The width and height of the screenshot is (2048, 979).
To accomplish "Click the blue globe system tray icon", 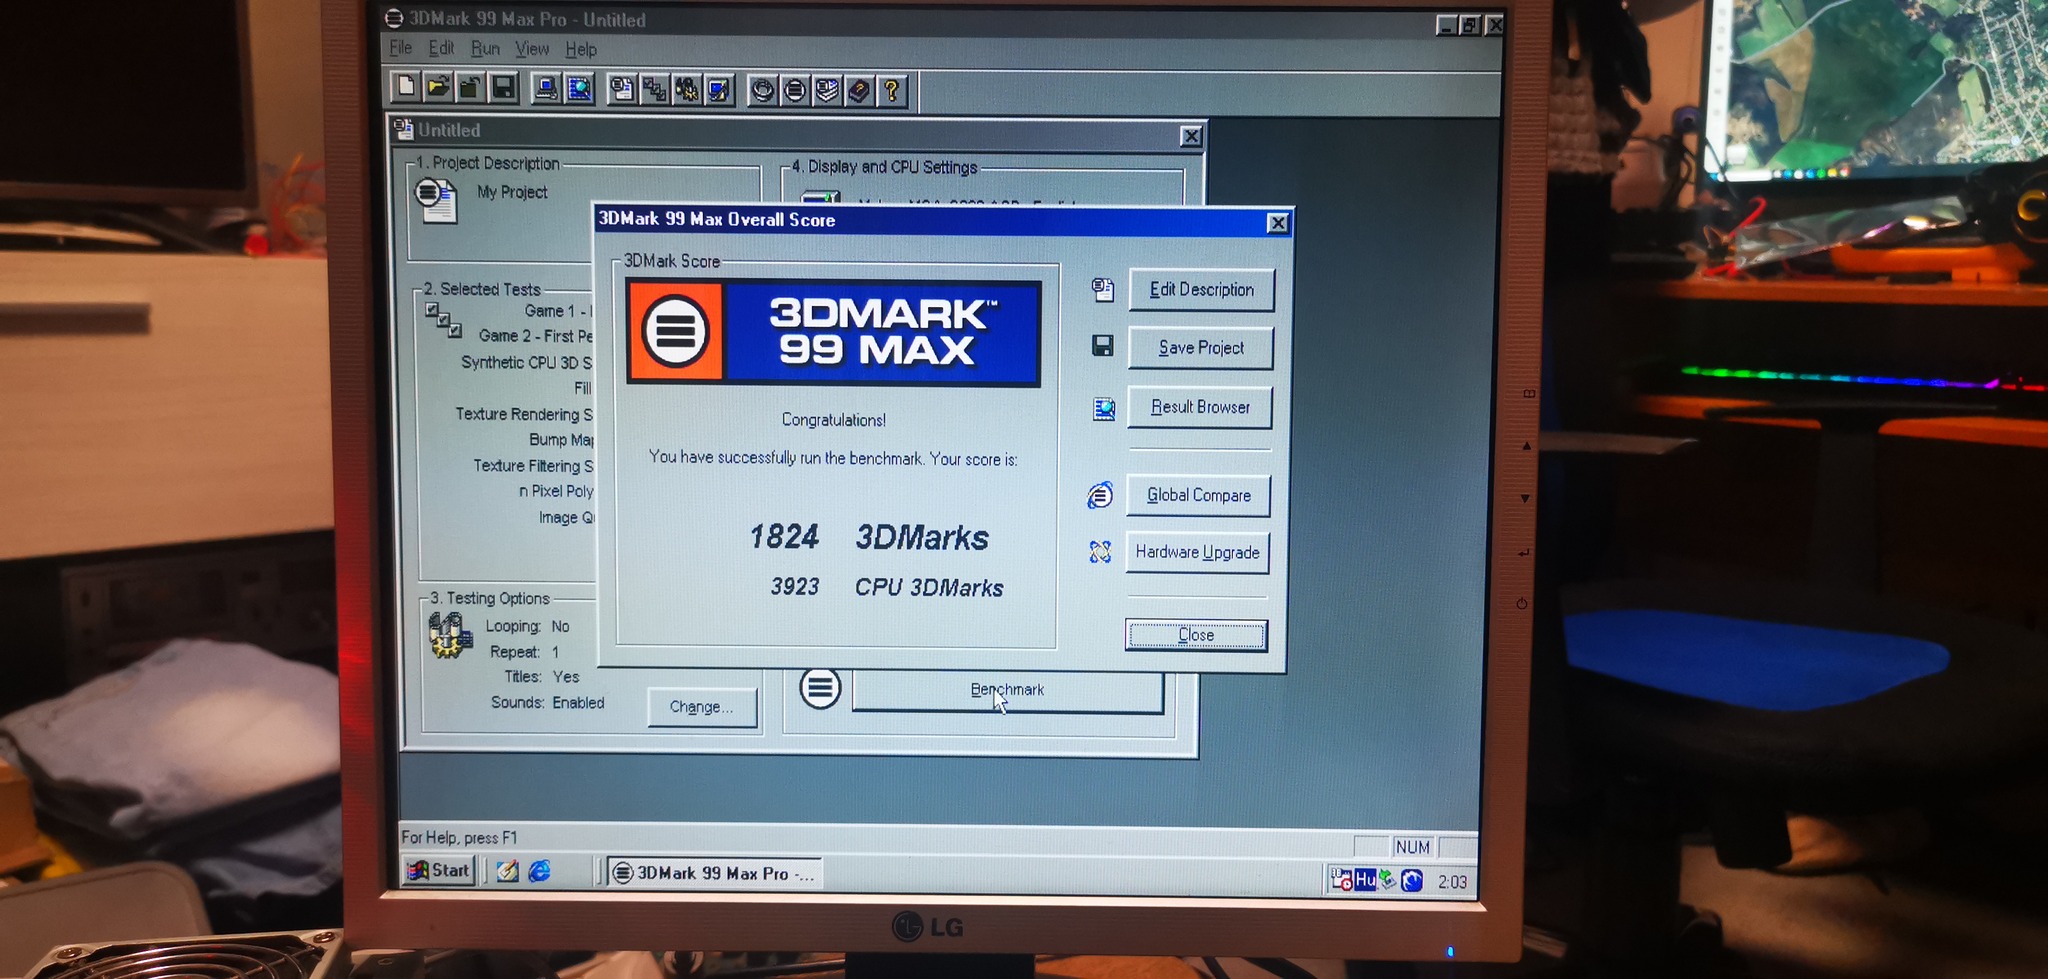I will pos(1412,880).
